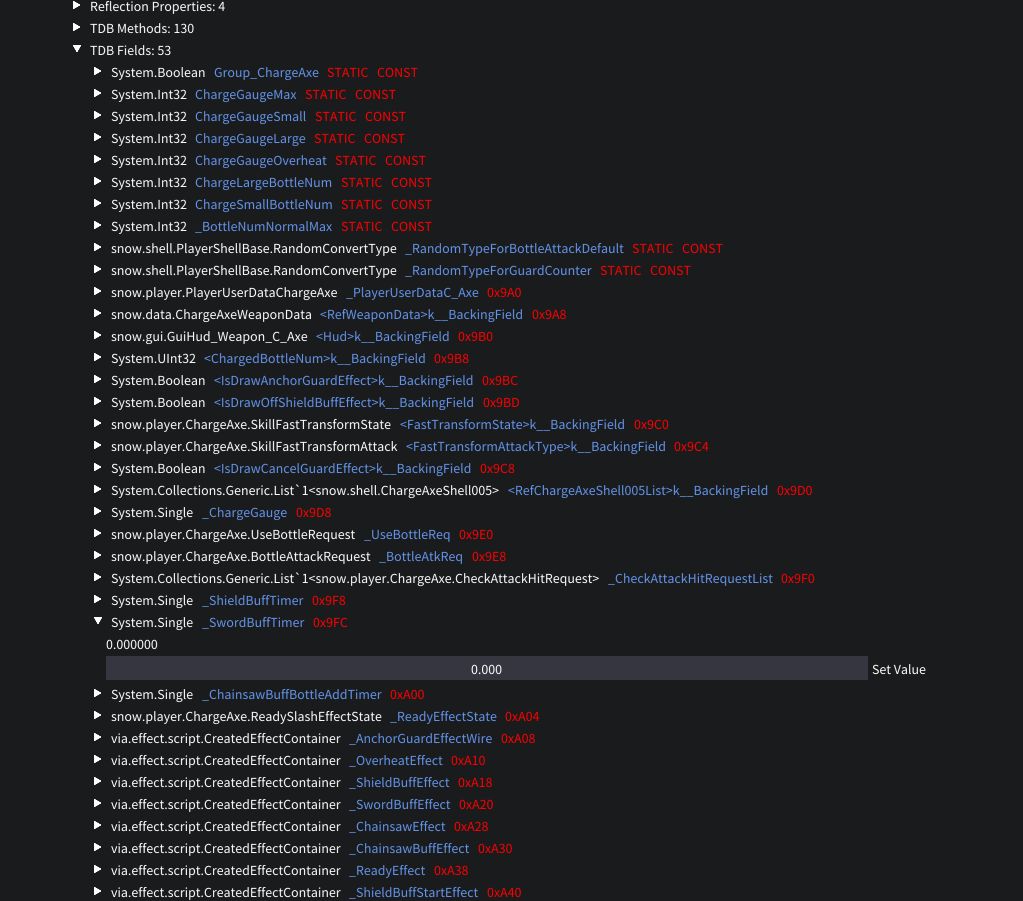Expand the _UseBottleReq field
The height and width of the screenshot is (901, 1023).
(98, 534)
